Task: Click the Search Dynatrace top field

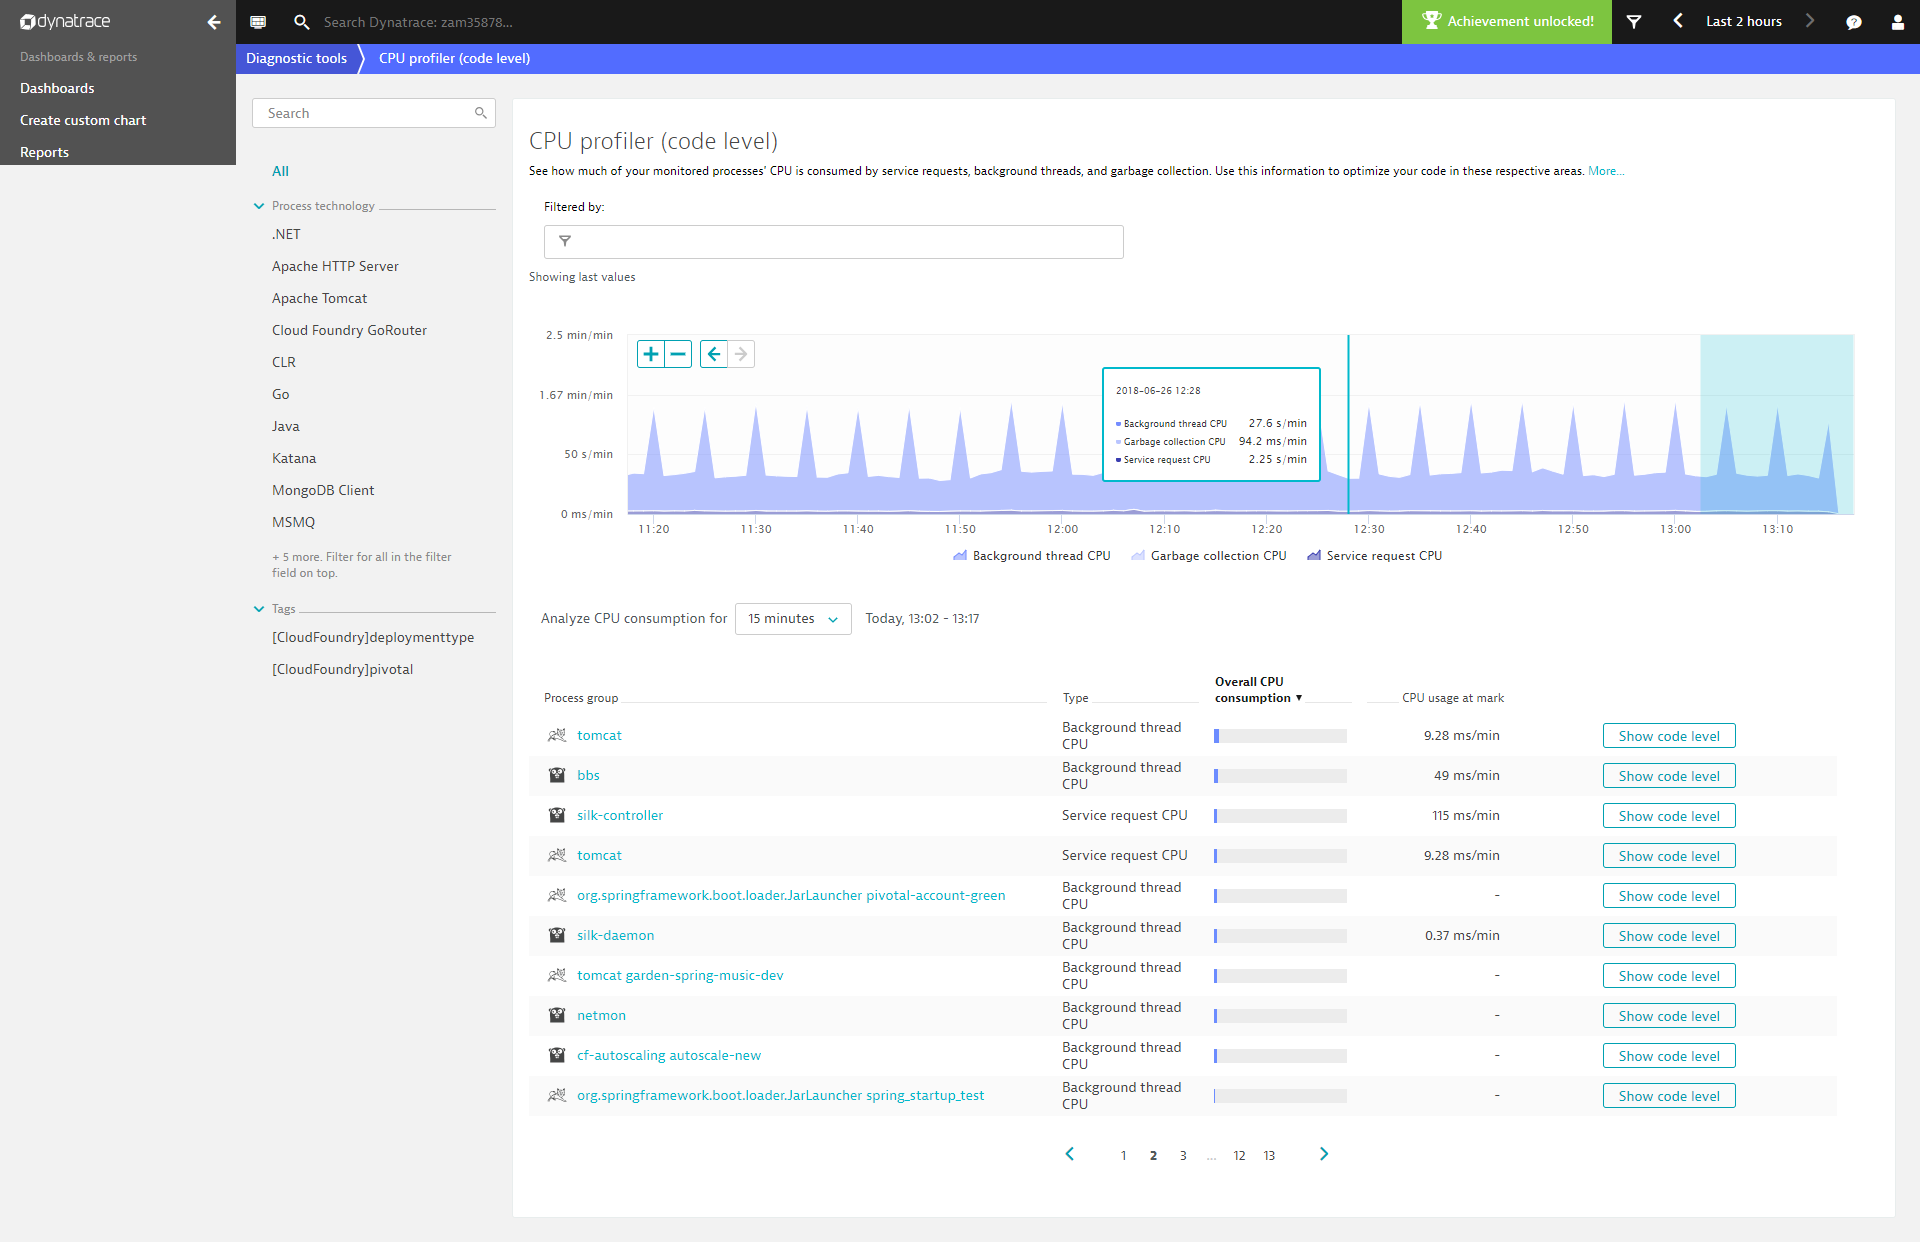Action: (x=418, y=22)
